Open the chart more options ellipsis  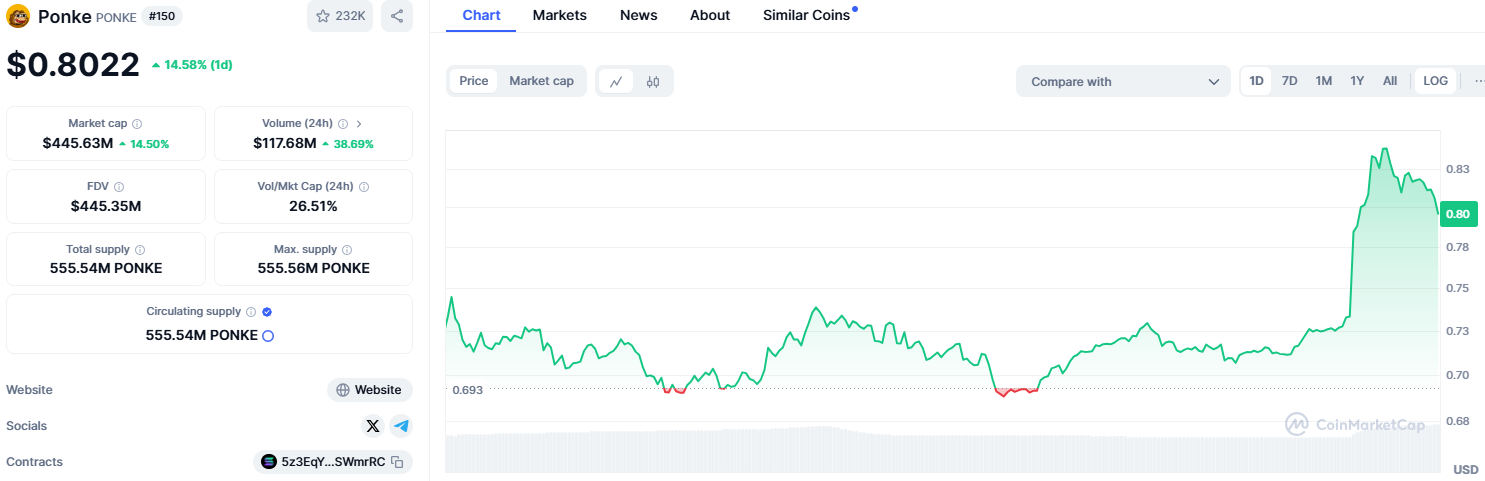pos(1479,82)
